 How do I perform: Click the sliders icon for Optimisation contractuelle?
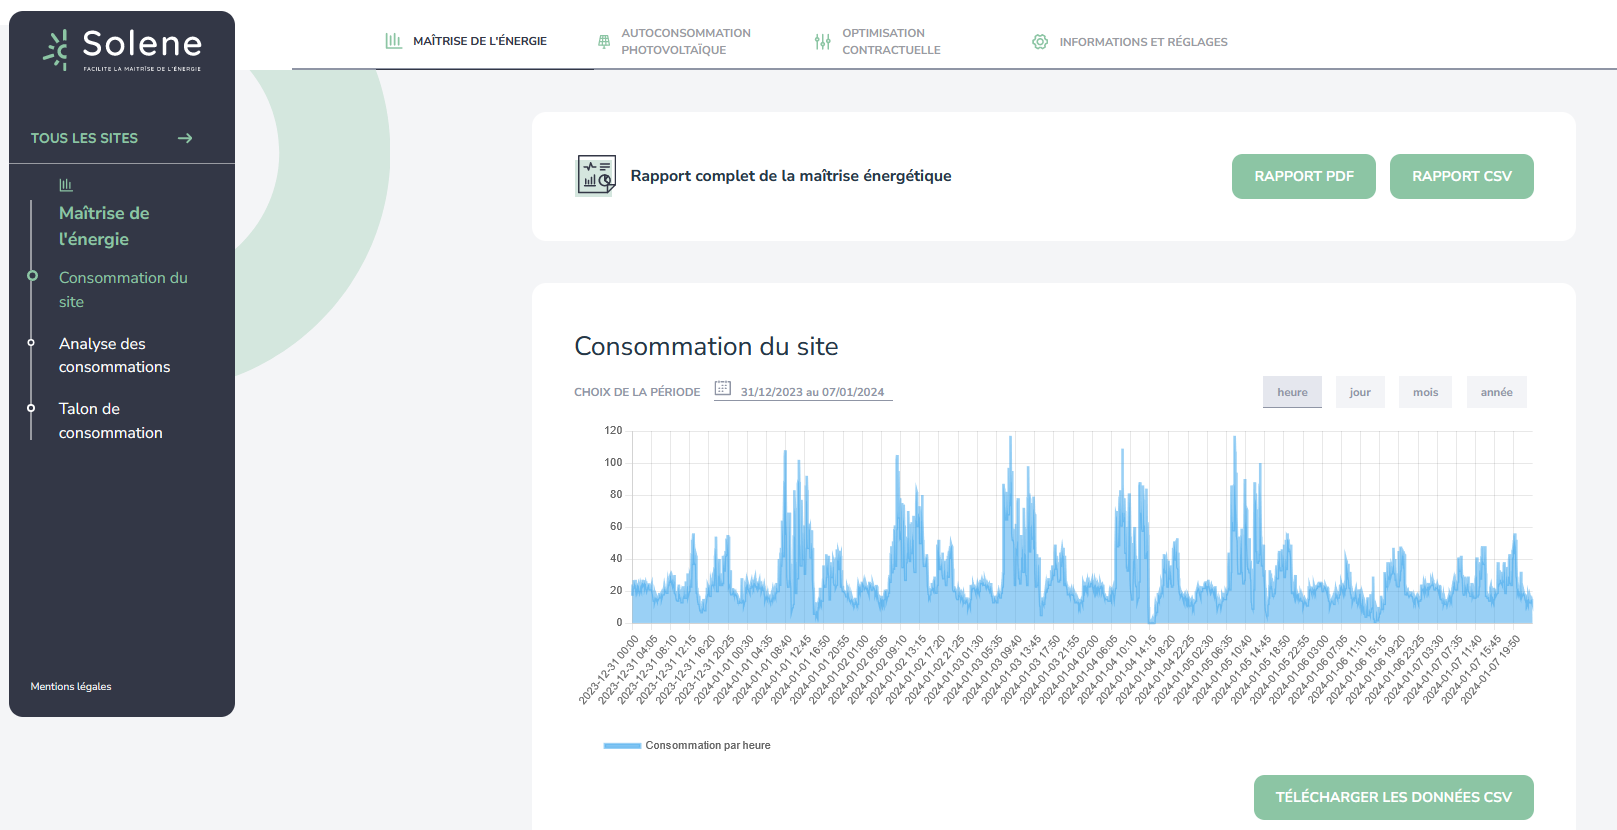pyautogui.click(x=822, y=42)
